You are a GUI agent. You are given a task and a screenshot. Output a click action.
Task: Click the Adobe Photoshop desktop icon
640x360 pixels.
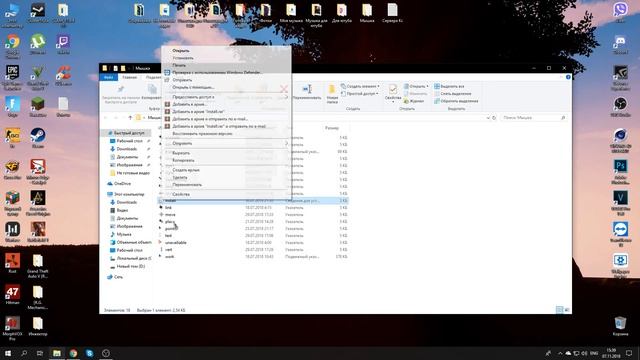click(x=620, y=171)
